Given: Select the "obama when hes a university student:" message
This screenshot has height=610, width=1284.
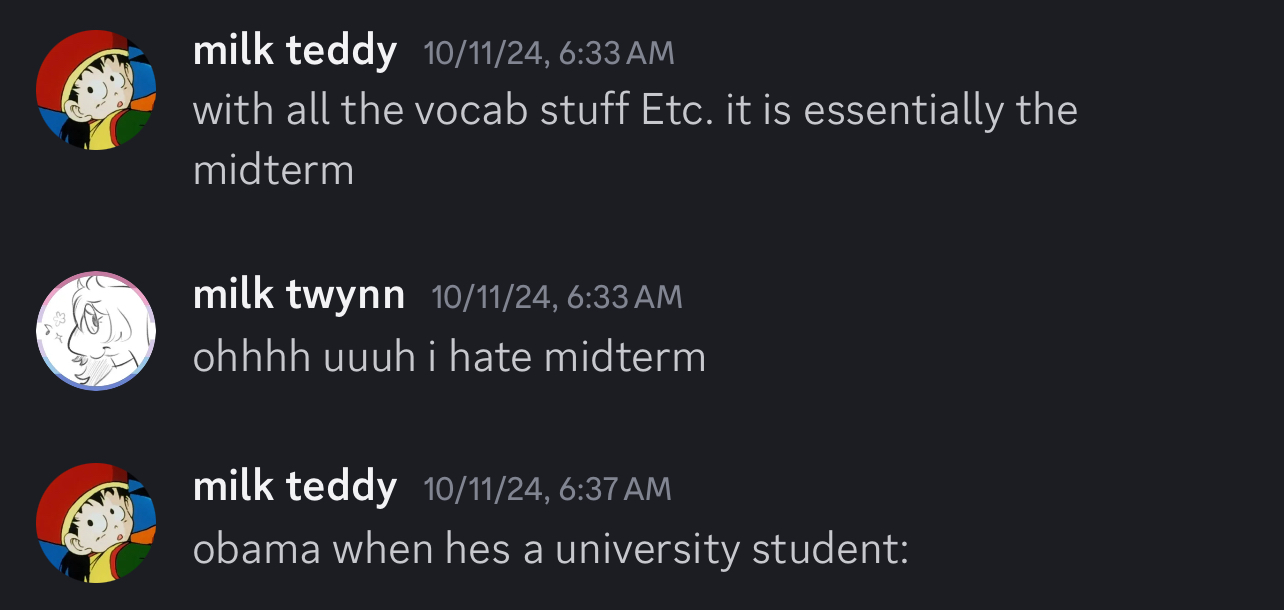Looking at the screenshot, I should tap(551, 550).
